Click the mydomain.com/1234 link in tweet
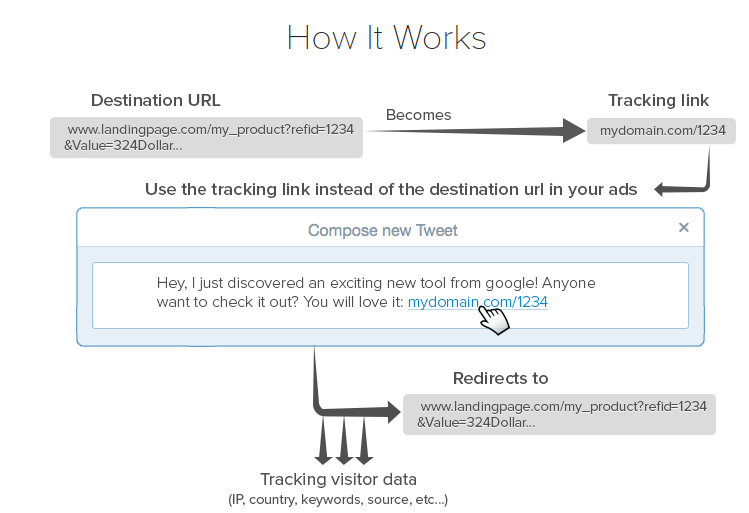The width and height of the screenshot is (749, 513). point(477,302)
